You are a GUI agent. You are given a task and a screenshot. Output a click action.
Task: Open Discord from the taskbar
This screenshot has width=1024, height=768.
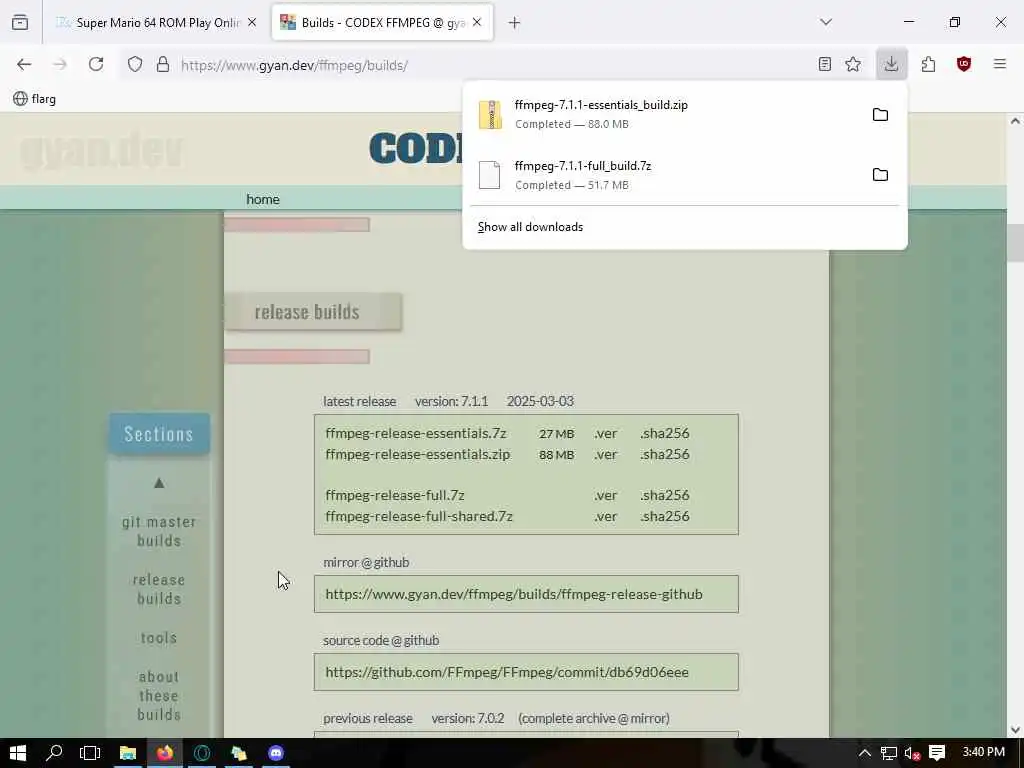[x=276, y=753]
